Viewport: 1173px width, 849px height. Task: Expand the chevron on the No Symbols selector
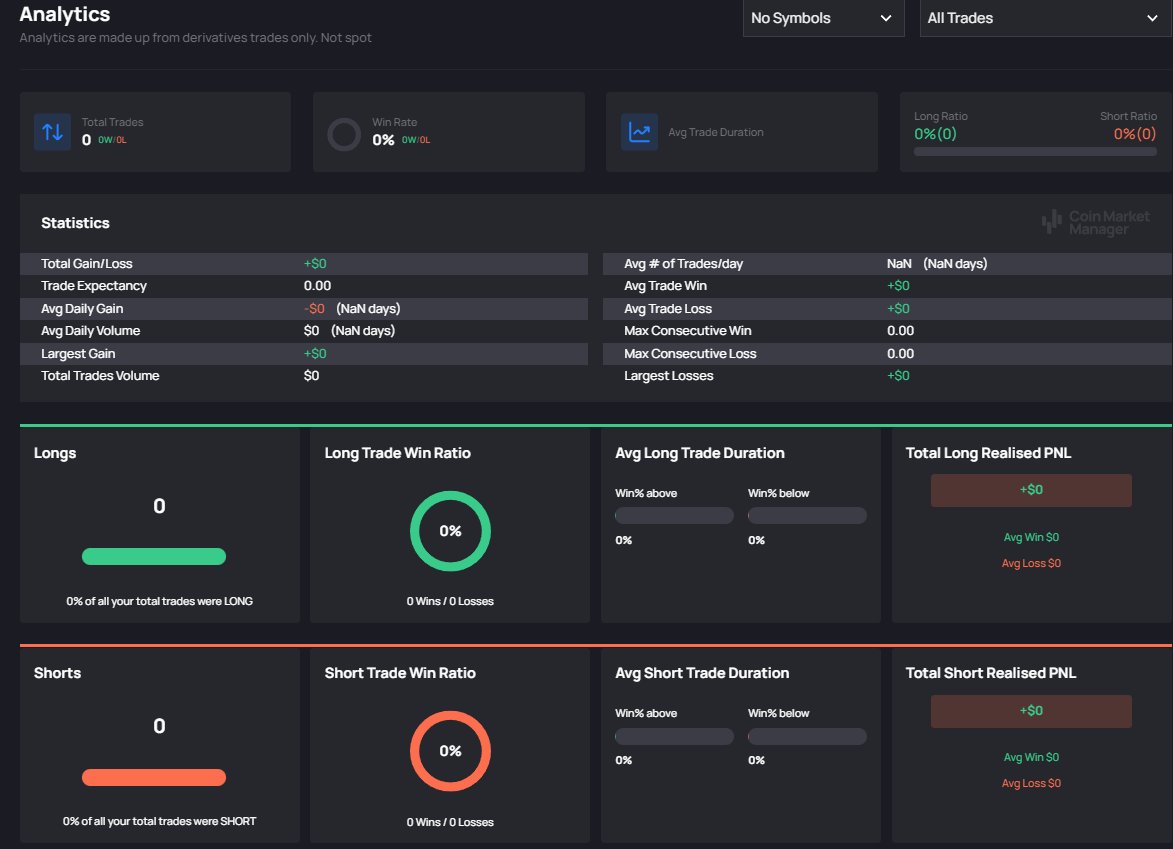tap(886, 18)
